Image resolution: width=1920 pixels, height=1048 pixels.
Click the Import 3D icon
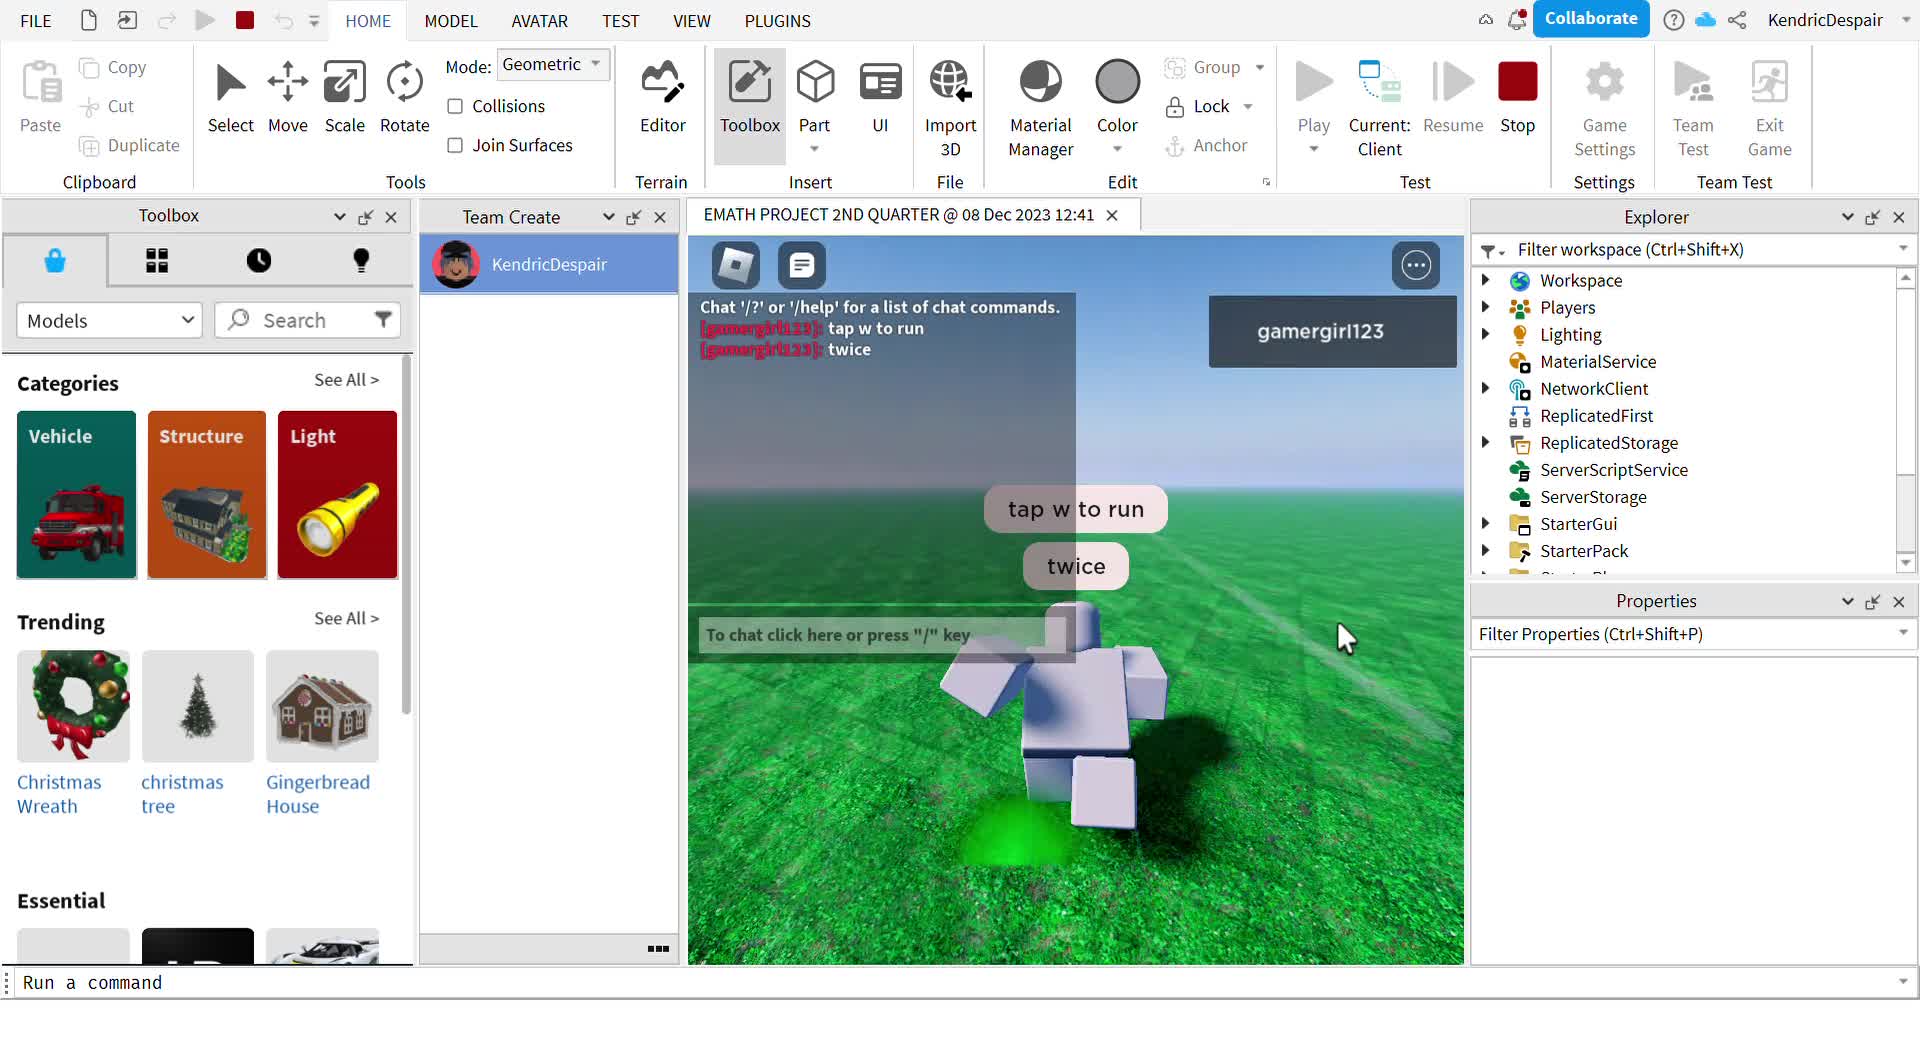[950, 85]
